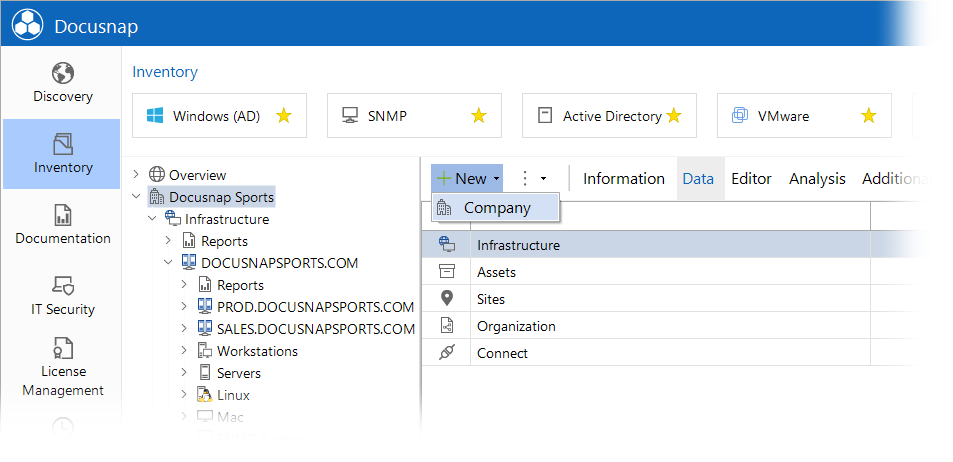953x462 pixels.
Task: Start the VMware inventory tile
Action: coord(805,116)
